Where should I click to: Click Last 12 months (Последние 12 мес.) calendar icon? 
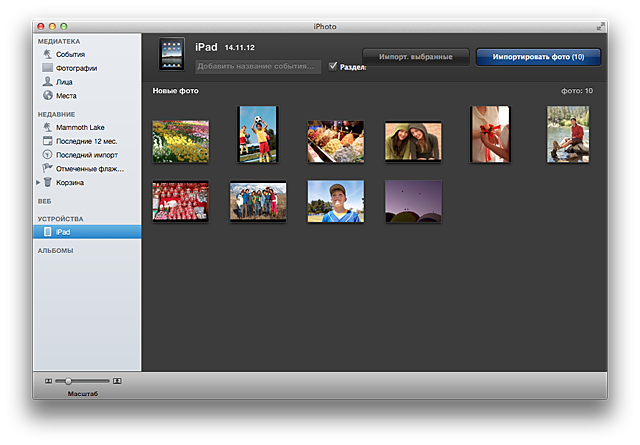point(48,141)
